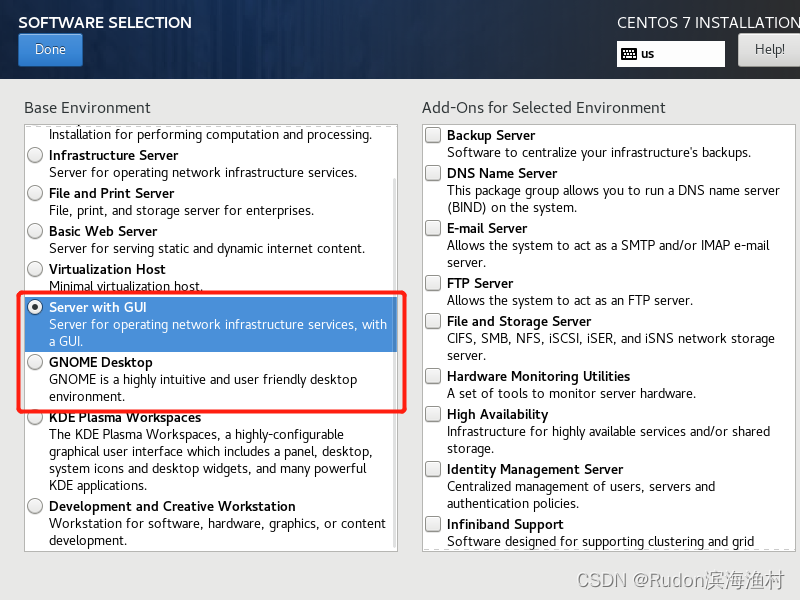This screenshot has width=800, height=600.
Task: Click 'Software to centralize your infrastructure's backups.'
Action: (x=598, y=153)
